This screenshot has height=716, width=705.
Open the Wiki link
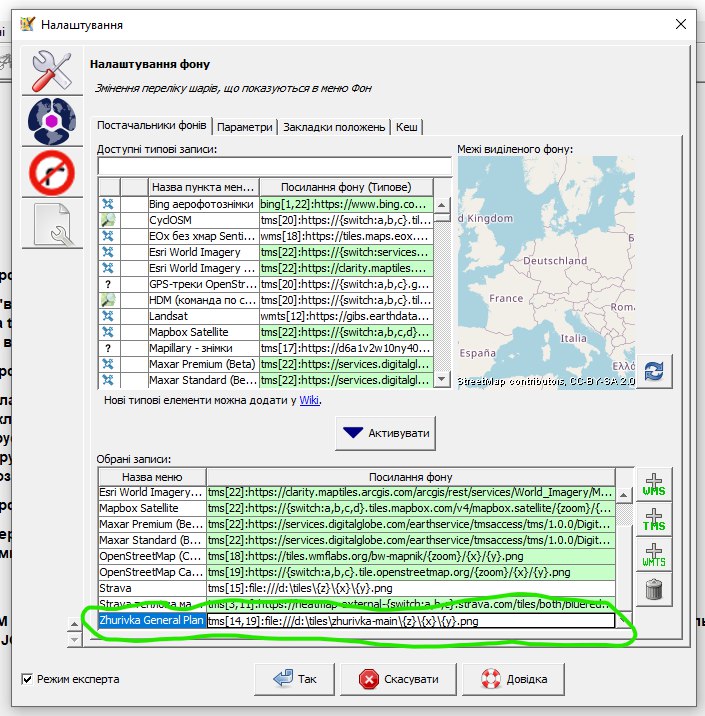[x=309, y=400]
